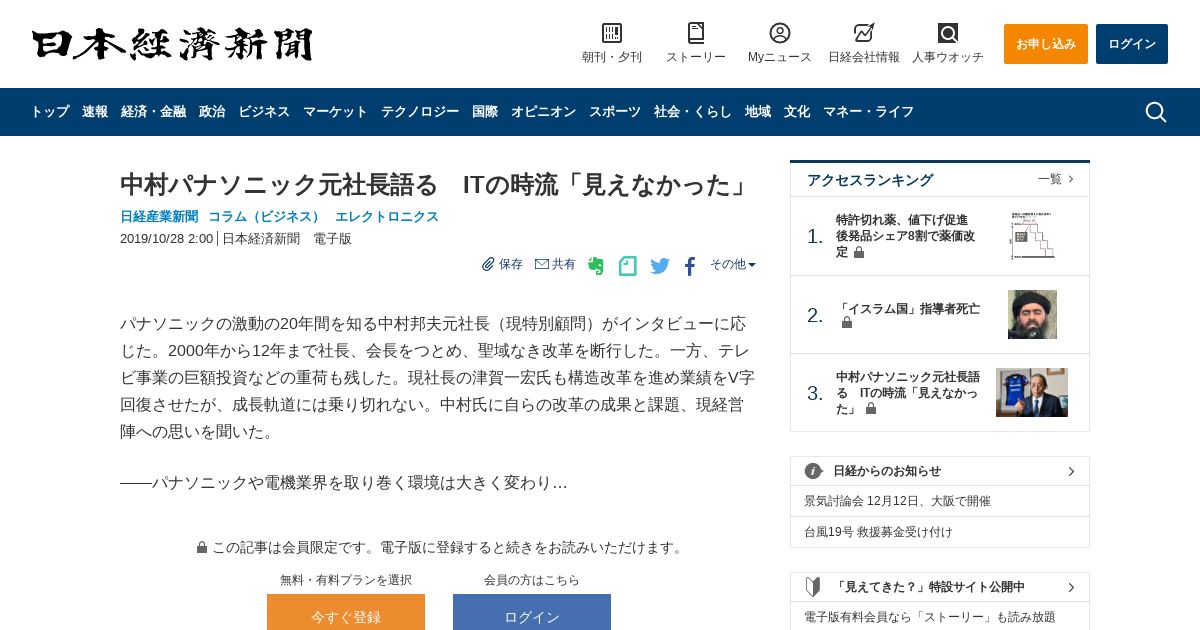Open the コラム（ビジネス） tag link

[x=266, y=217]
